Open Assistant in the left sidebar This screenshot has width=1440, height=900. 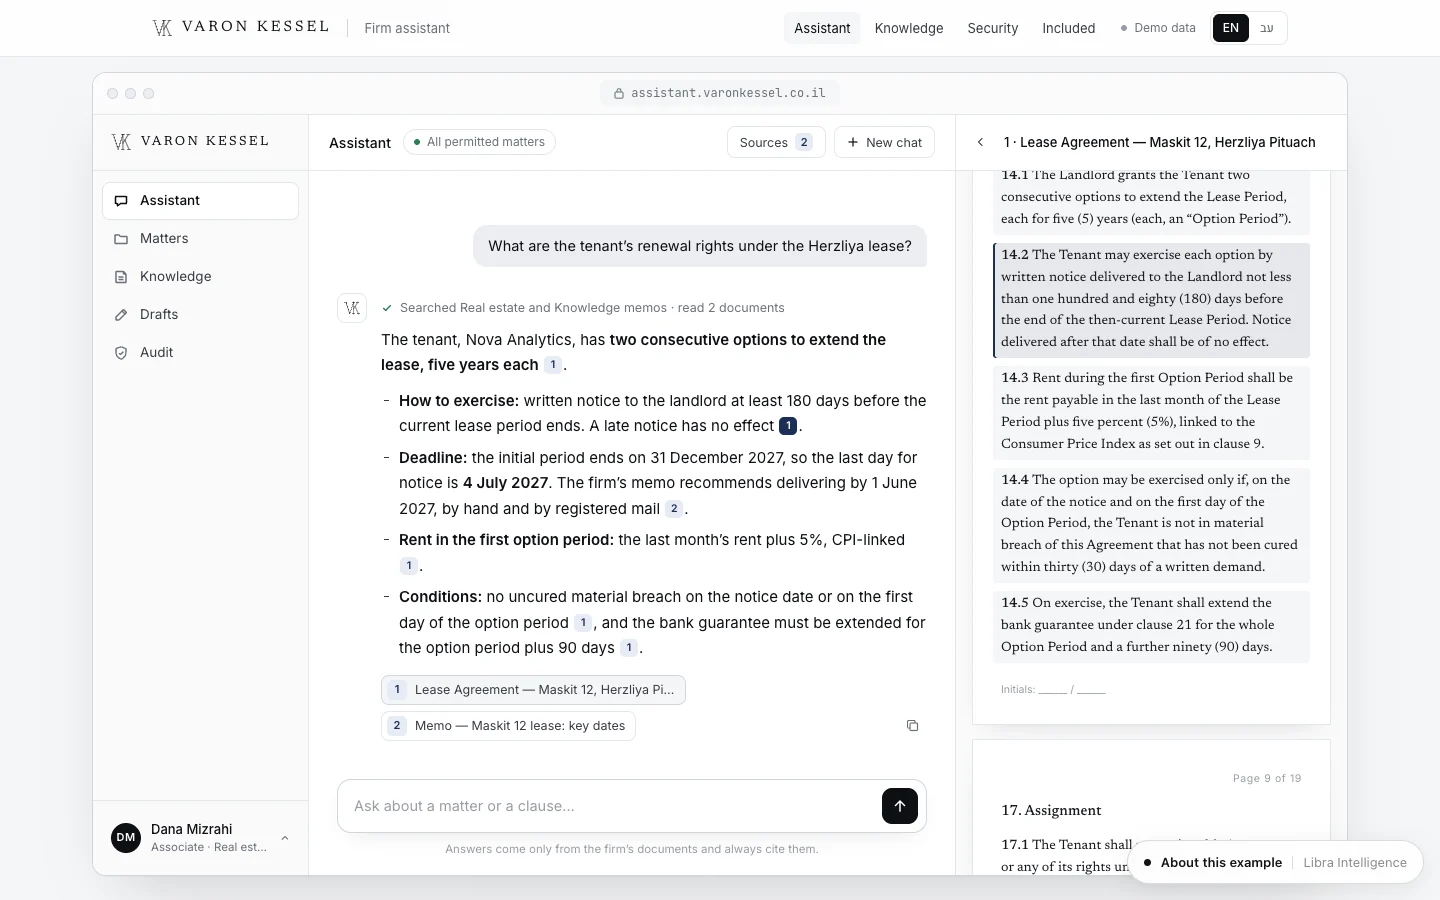pyautogui.click(x=200, y=200)
